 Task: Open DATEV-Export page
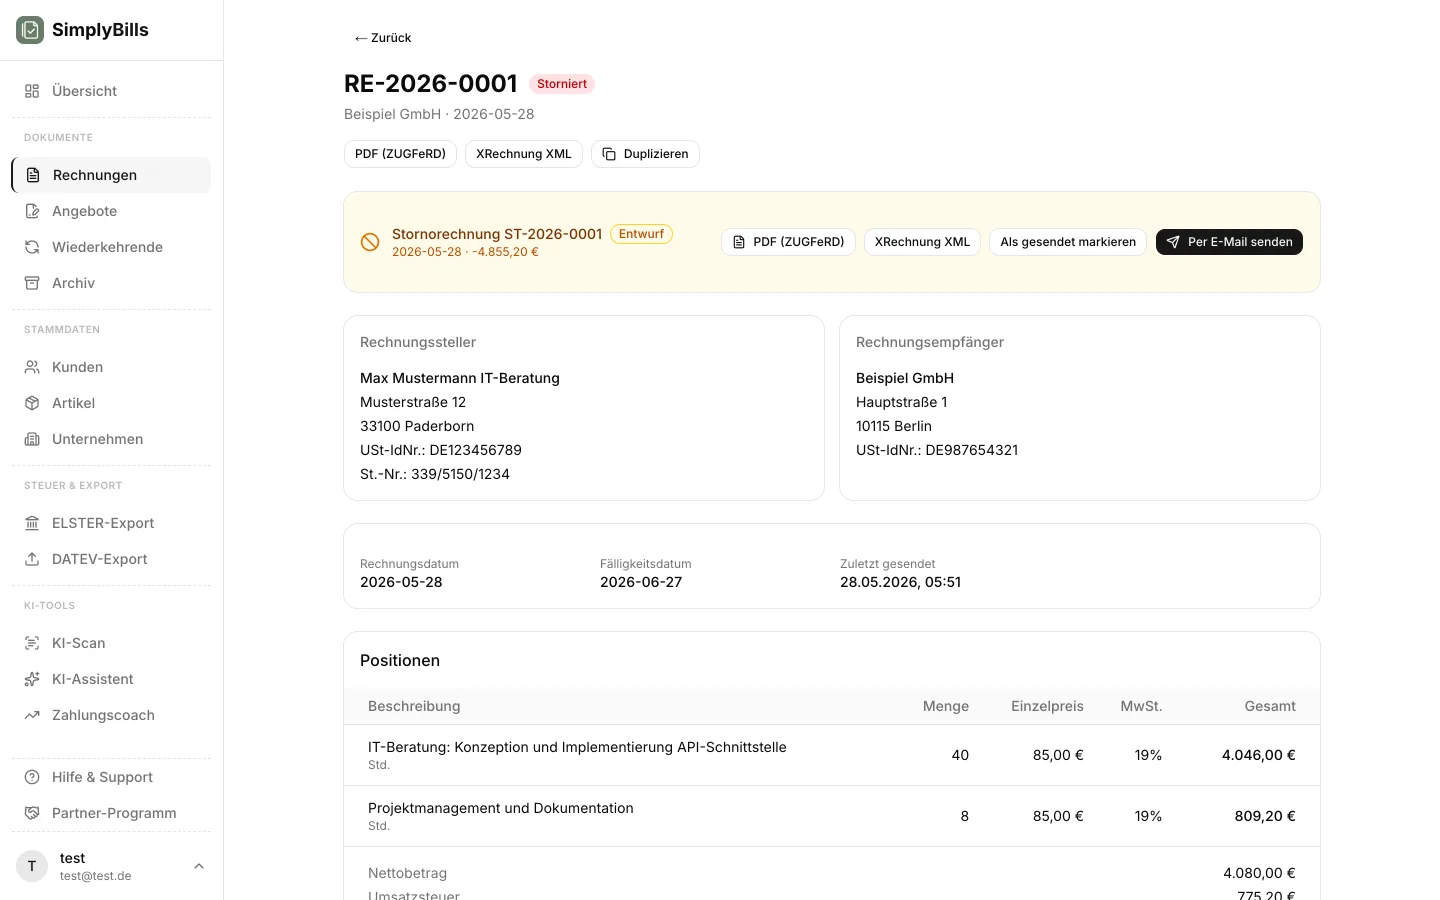click(111, 559)
